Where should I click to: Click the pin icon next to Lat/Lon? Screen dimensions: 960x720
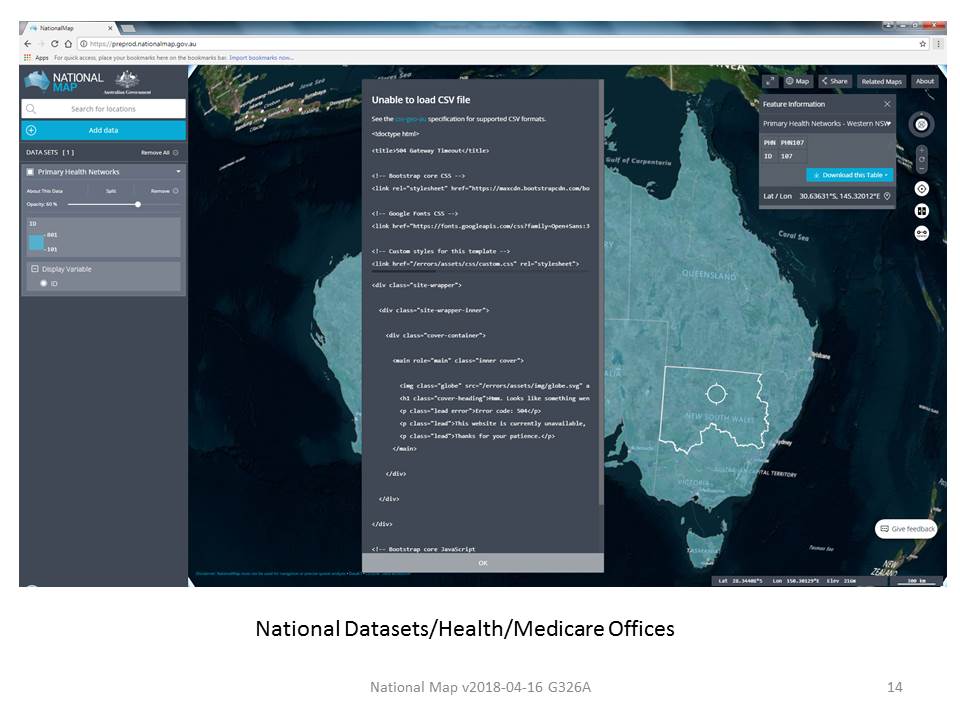click(x=887, y=196)
